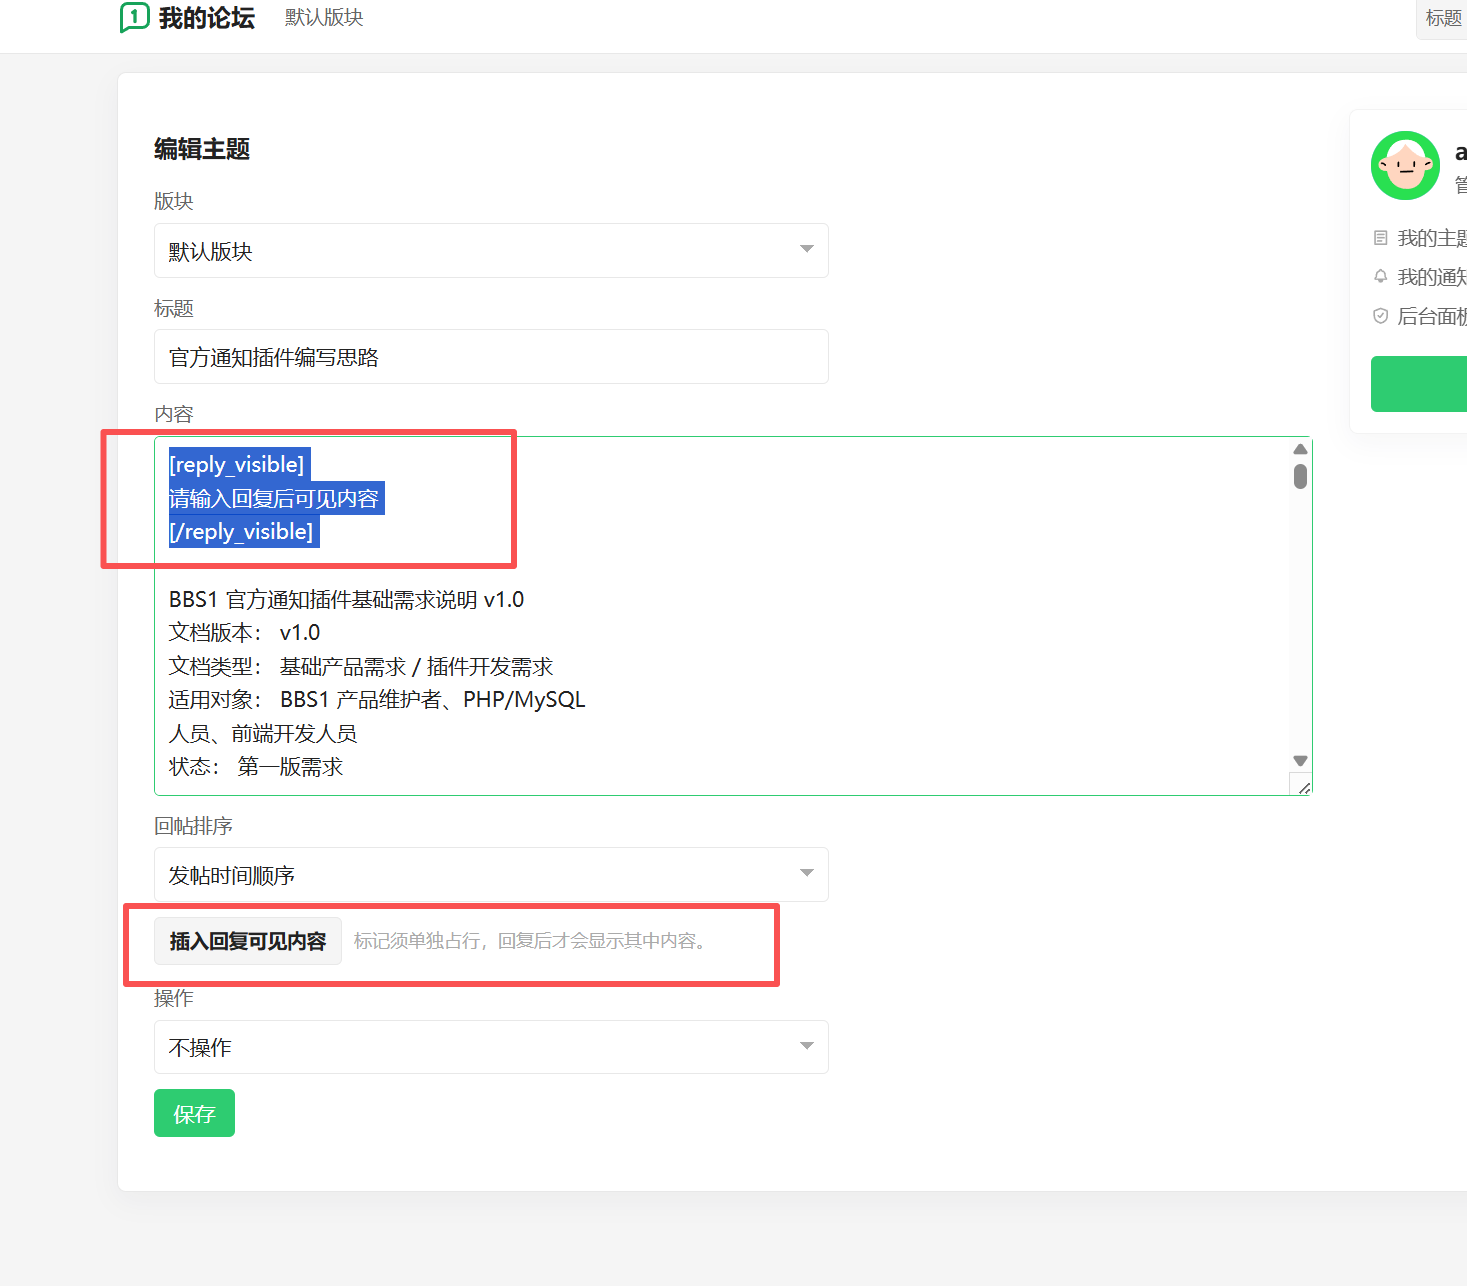Click the hint text '标记须单独占行'
Viewport: 1467px width, 1286px height.
(418, 941)
